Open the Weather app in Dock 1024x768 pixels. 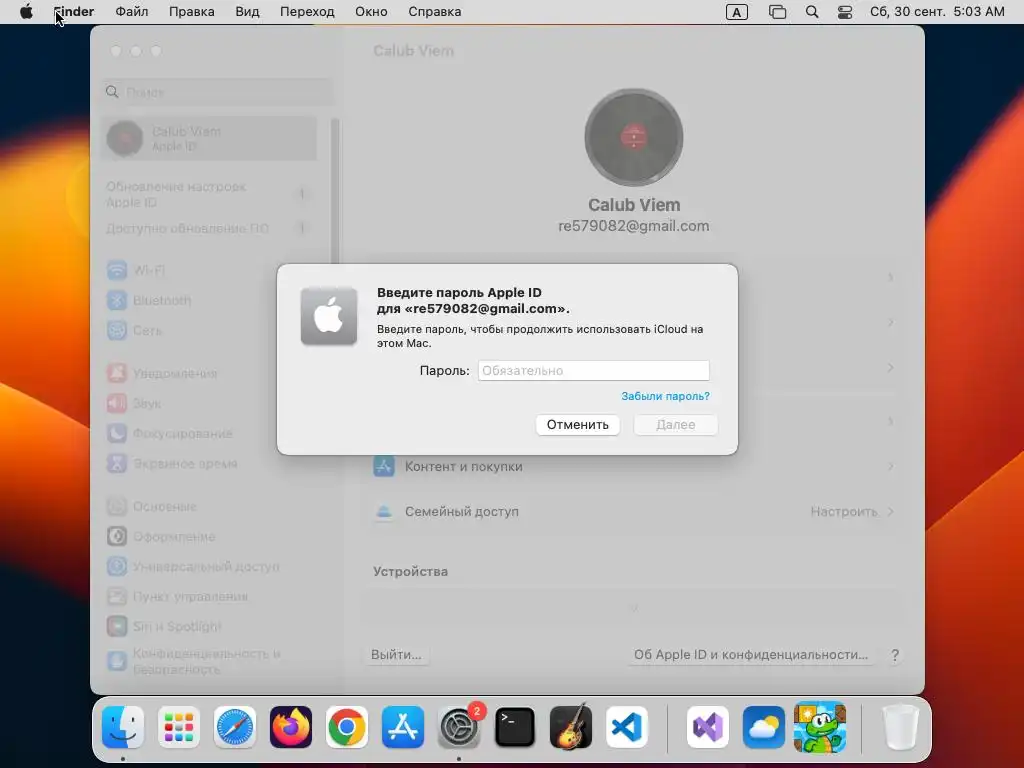tap(764, 727)
